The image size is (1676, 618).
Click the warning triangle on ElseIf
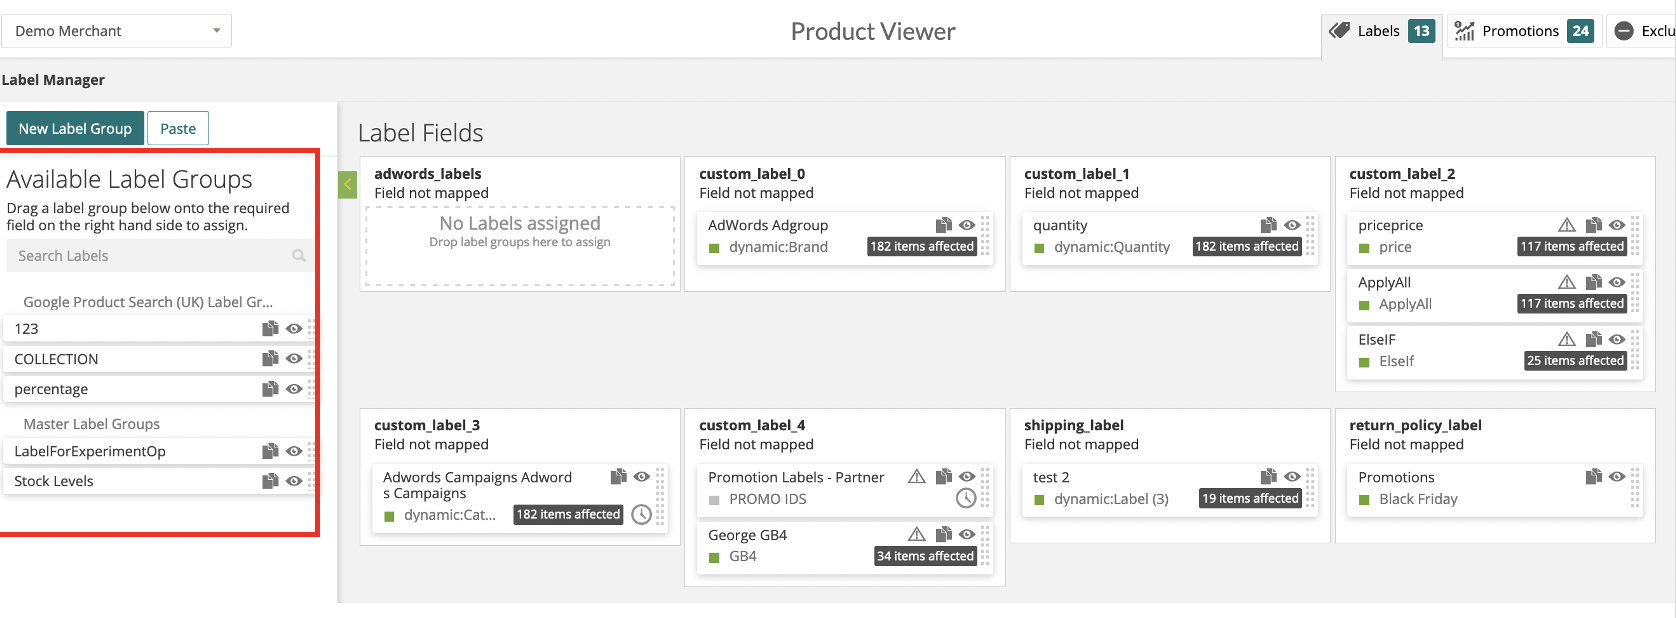[1567, 339]
